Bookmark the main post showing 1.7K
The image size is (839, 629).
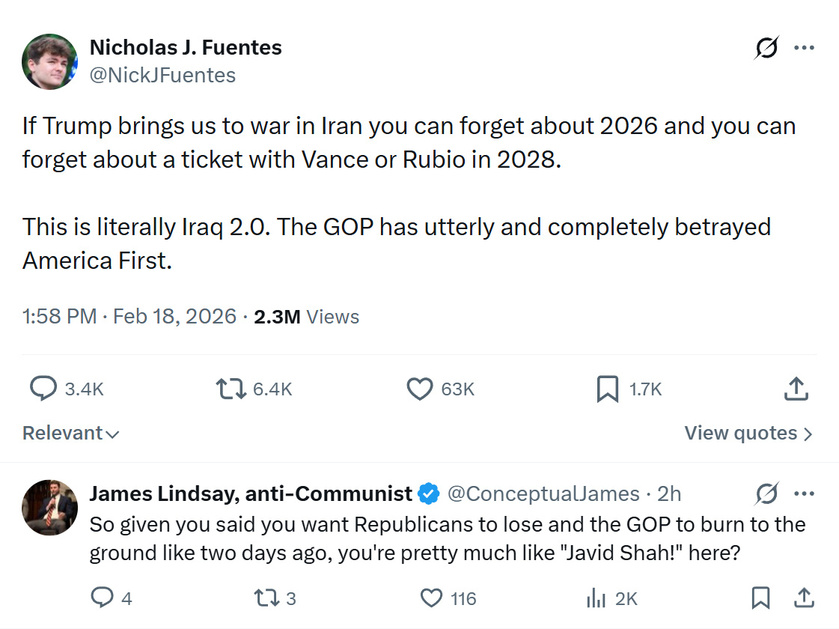607,389
